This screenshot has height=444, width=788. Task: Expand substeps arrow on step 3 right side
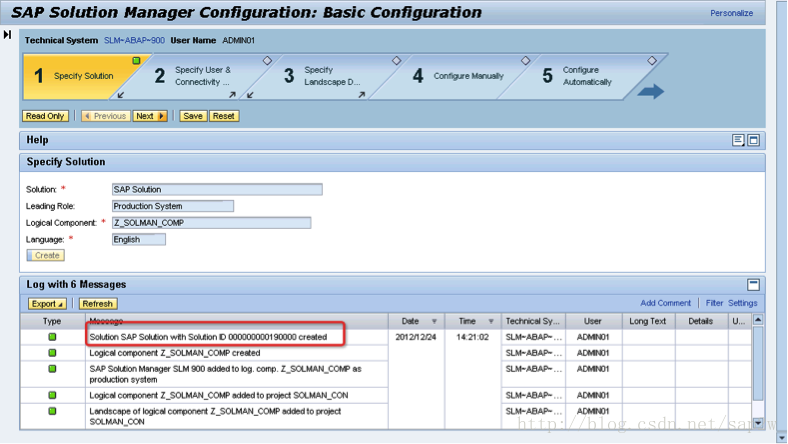click(361, 95)
